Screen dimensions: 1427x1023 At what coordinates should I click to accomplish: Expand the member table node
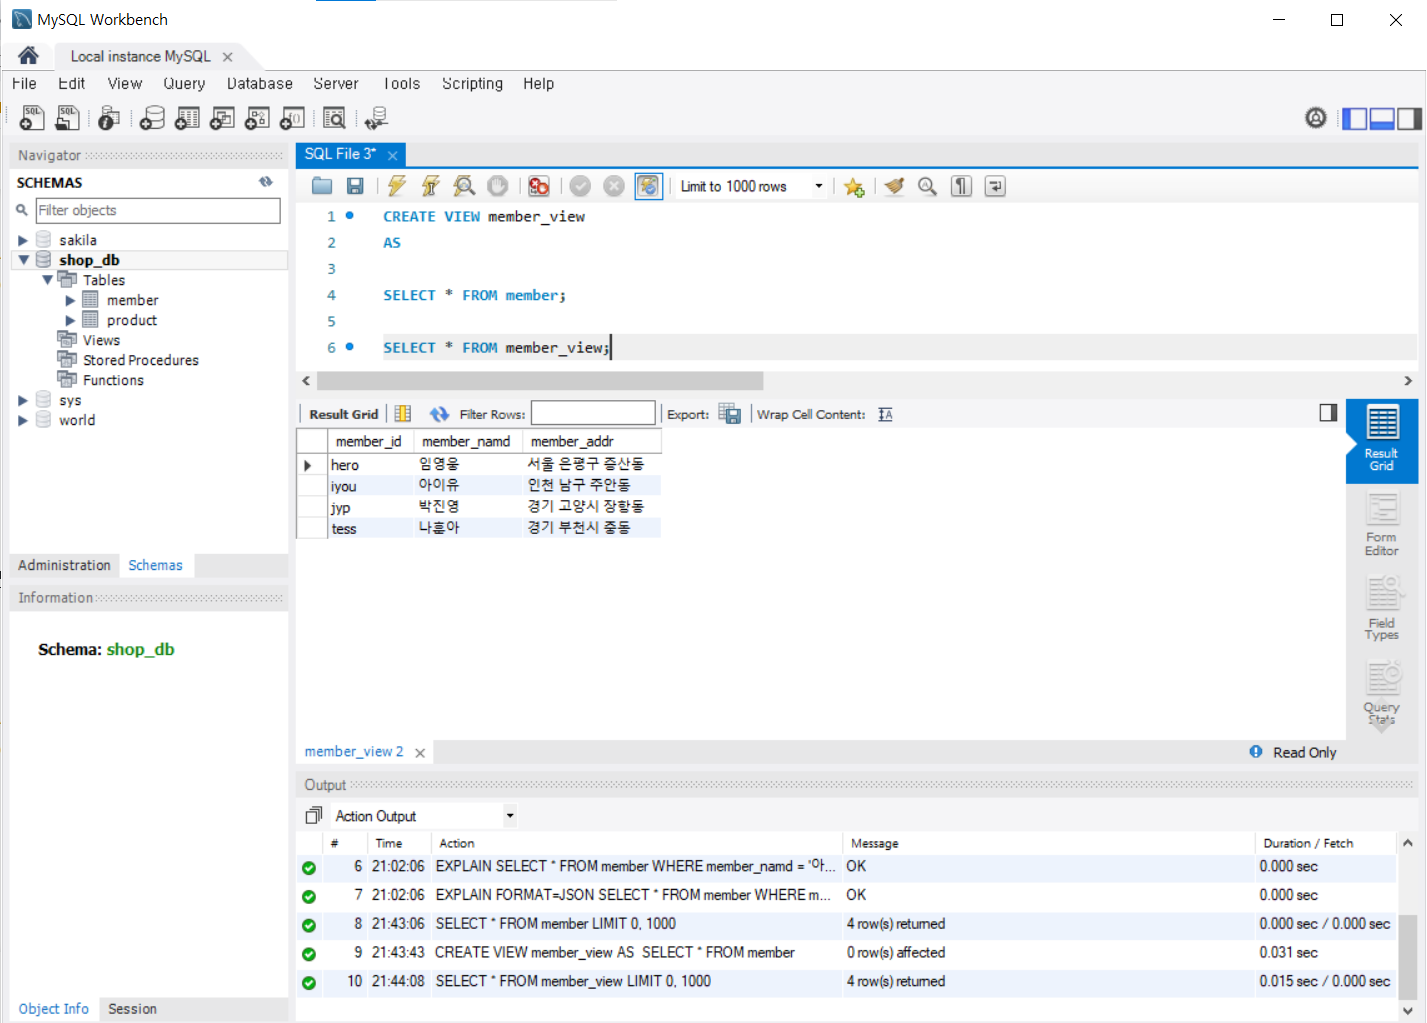(x=70, y=300)
